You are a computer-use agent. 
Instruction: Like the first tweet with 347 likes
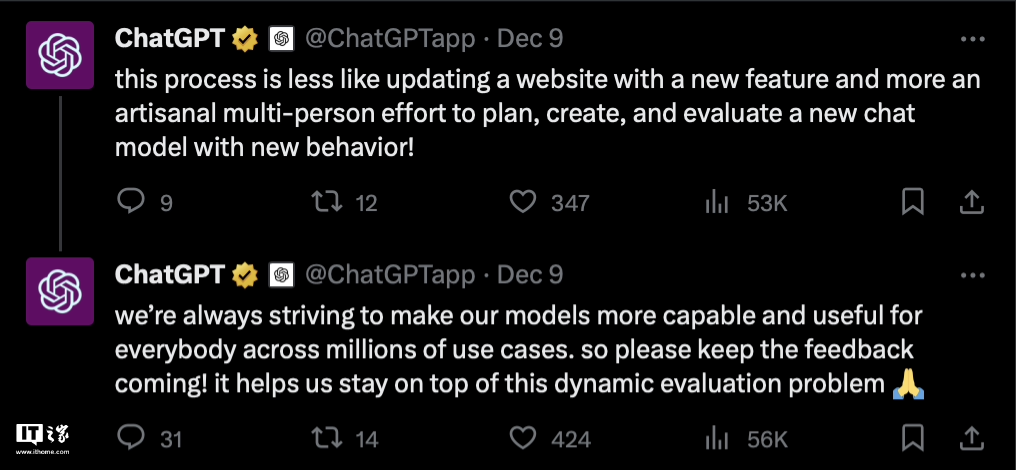coord(524,203)
